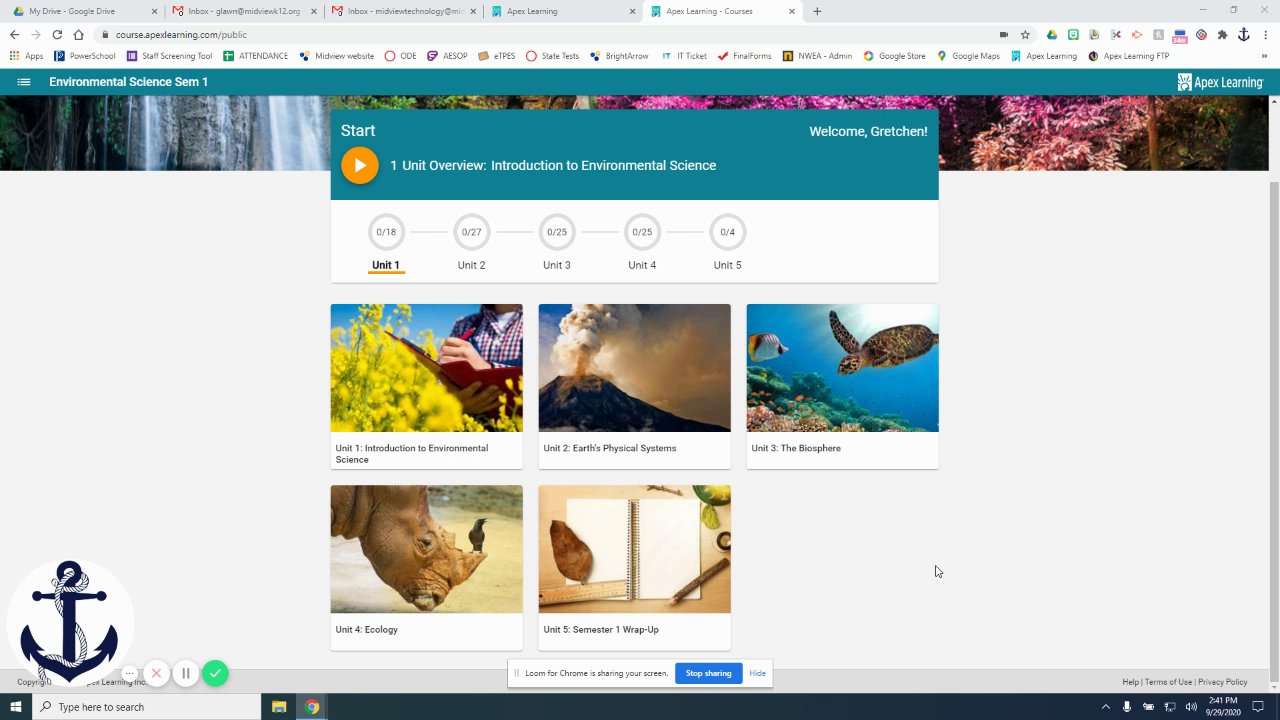Open File Explorer from the taskbar

279,707
